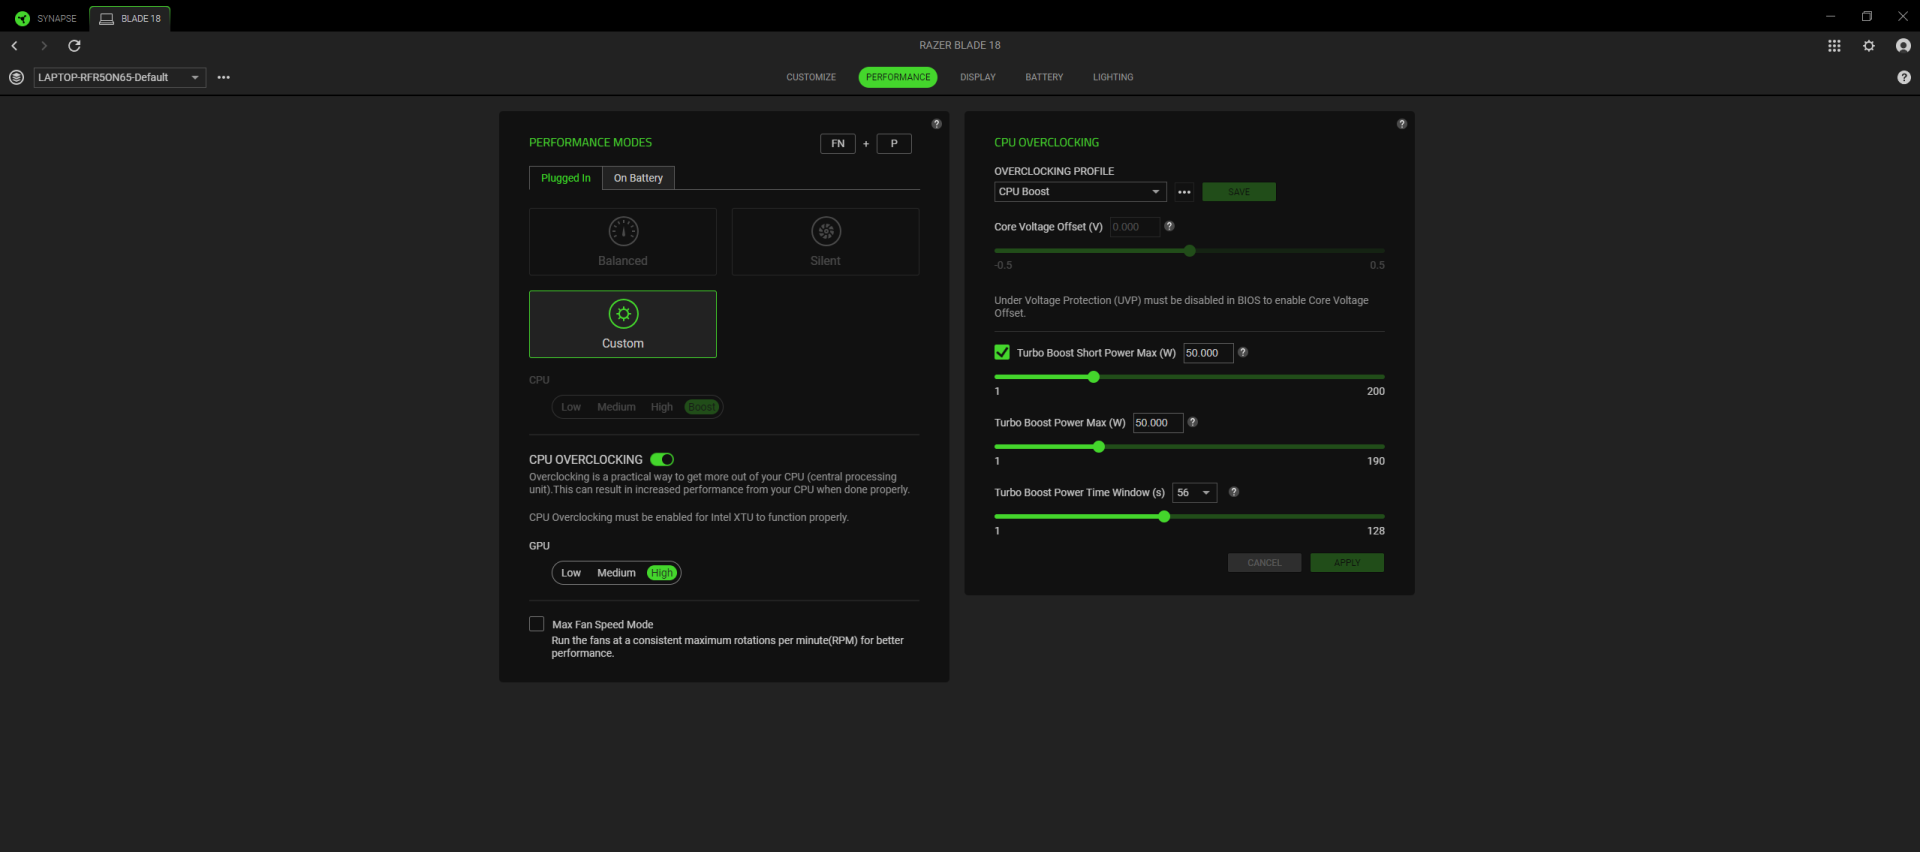Set GPU level to High
1920x852 pixels.
(662, 573)
